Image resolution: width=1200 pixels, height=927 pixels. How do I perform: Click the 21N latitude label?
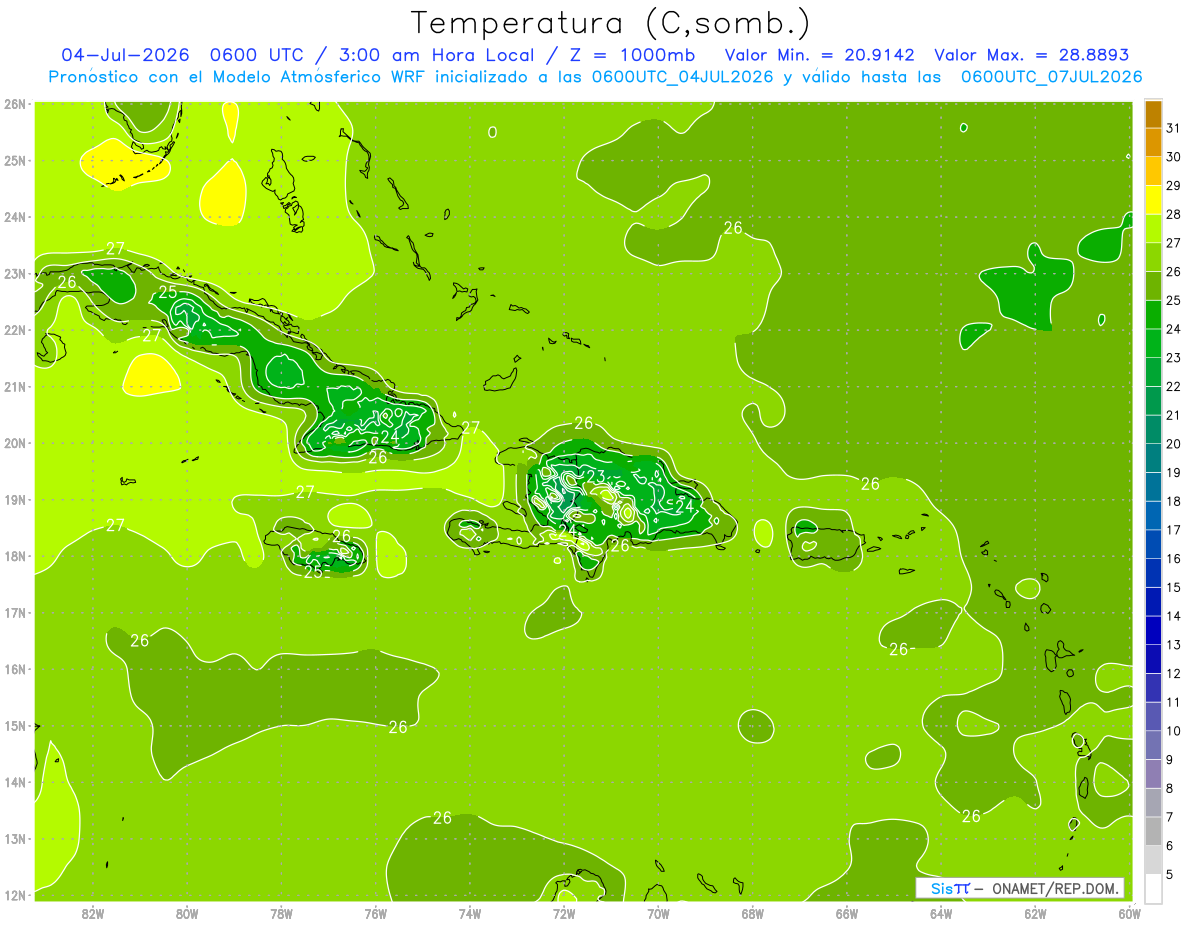(x=15, y=387)
